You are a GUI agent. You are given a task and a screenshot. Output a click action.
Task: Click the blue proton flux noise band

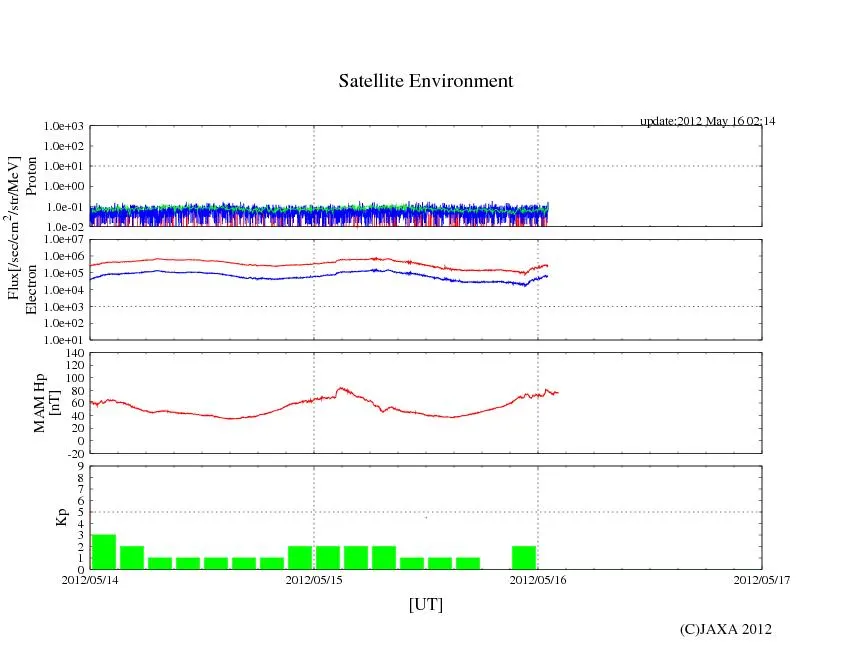click(318, 216)
